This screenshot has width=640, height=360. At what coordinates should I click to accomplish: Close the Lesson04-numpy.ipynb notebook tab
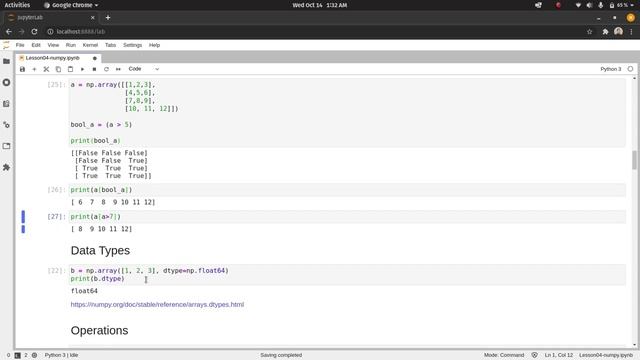pos(95,58)
